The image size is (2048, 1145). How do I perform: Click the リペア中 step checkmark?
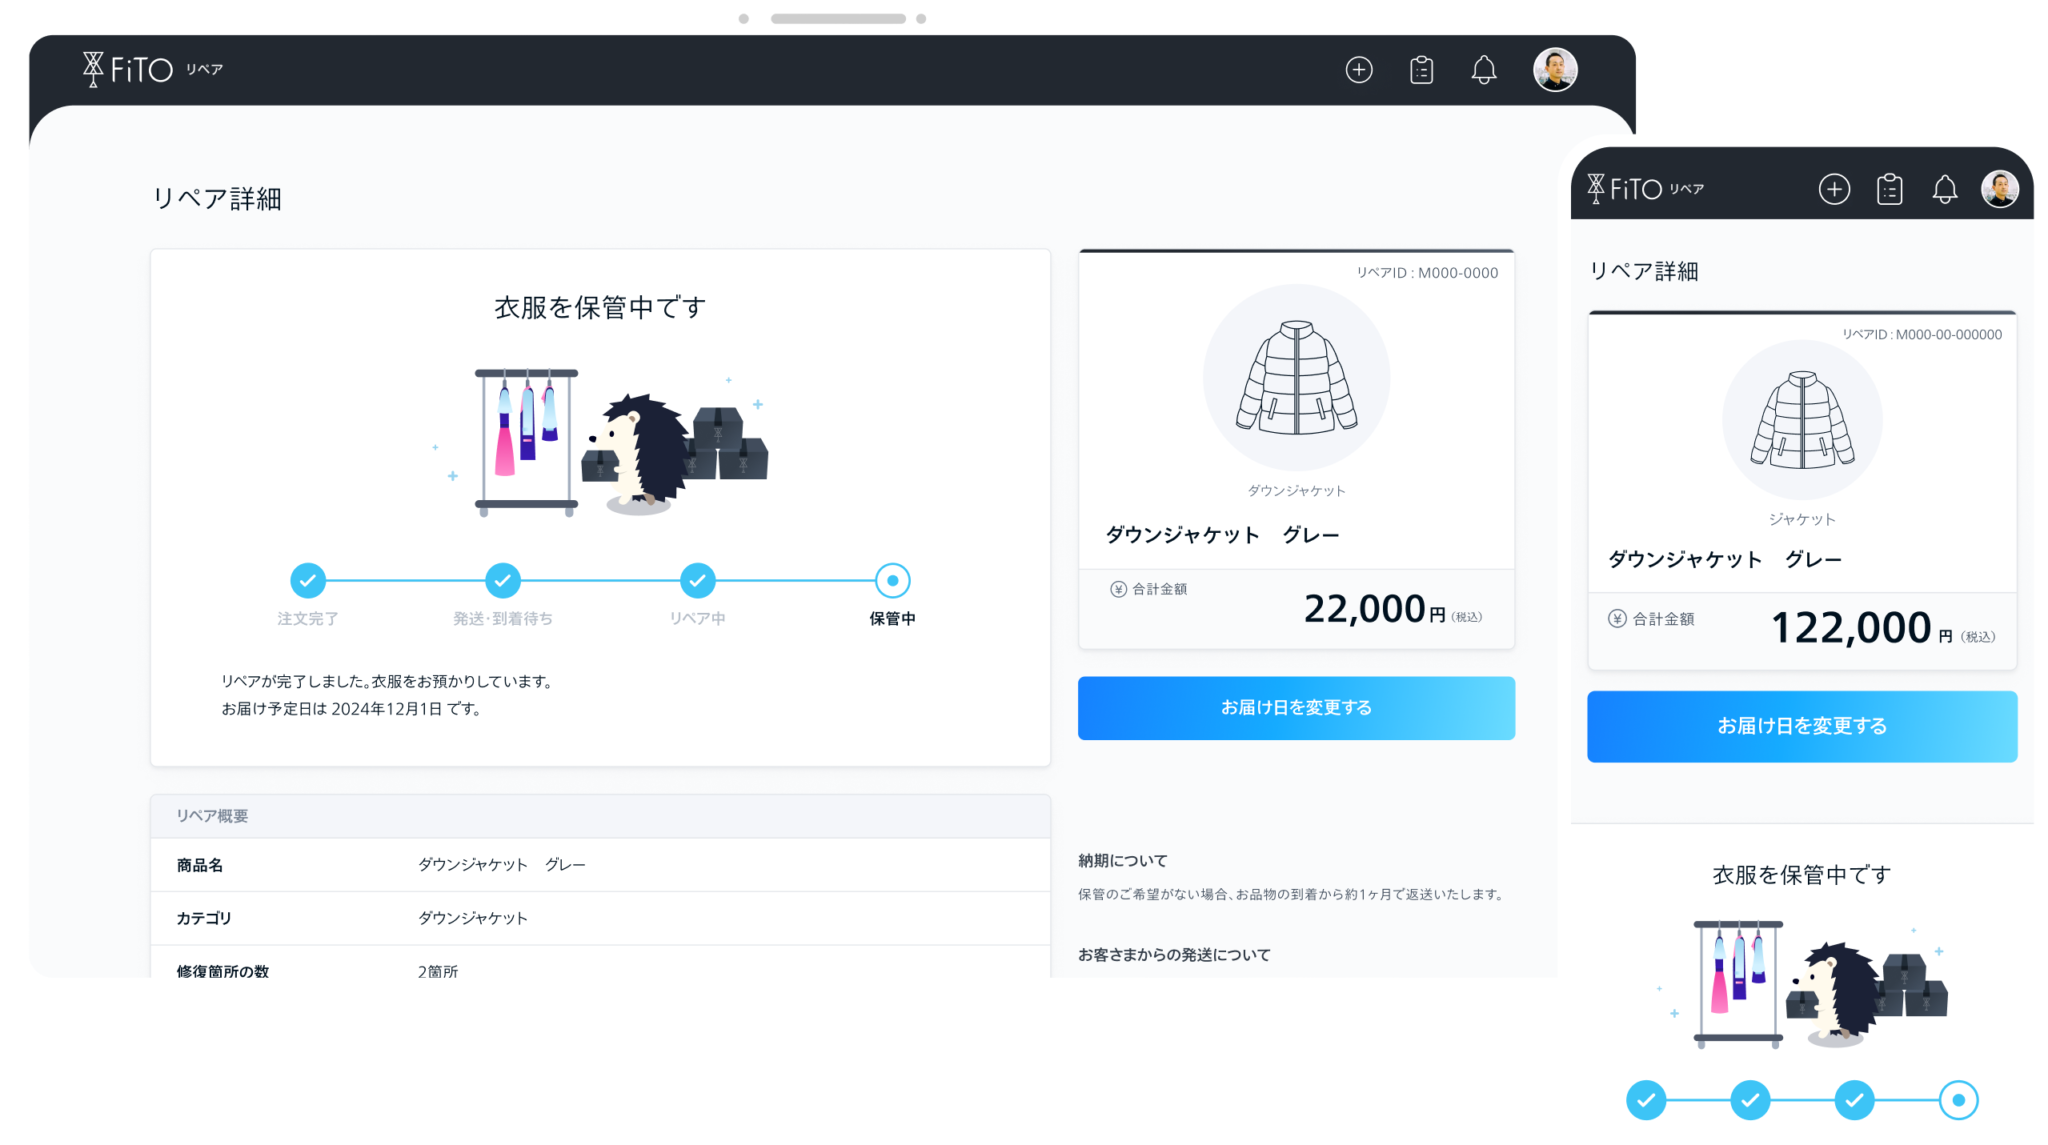click(698, 580)
